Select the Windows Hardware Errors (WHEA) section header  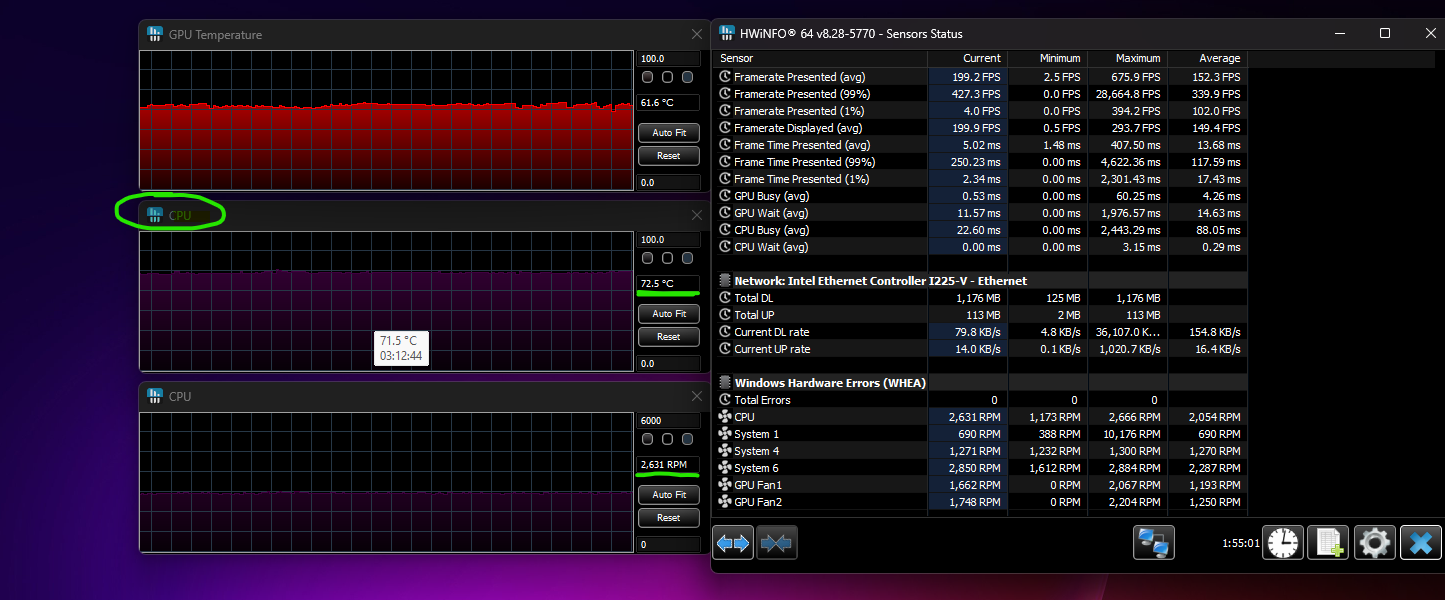(829, 383)
